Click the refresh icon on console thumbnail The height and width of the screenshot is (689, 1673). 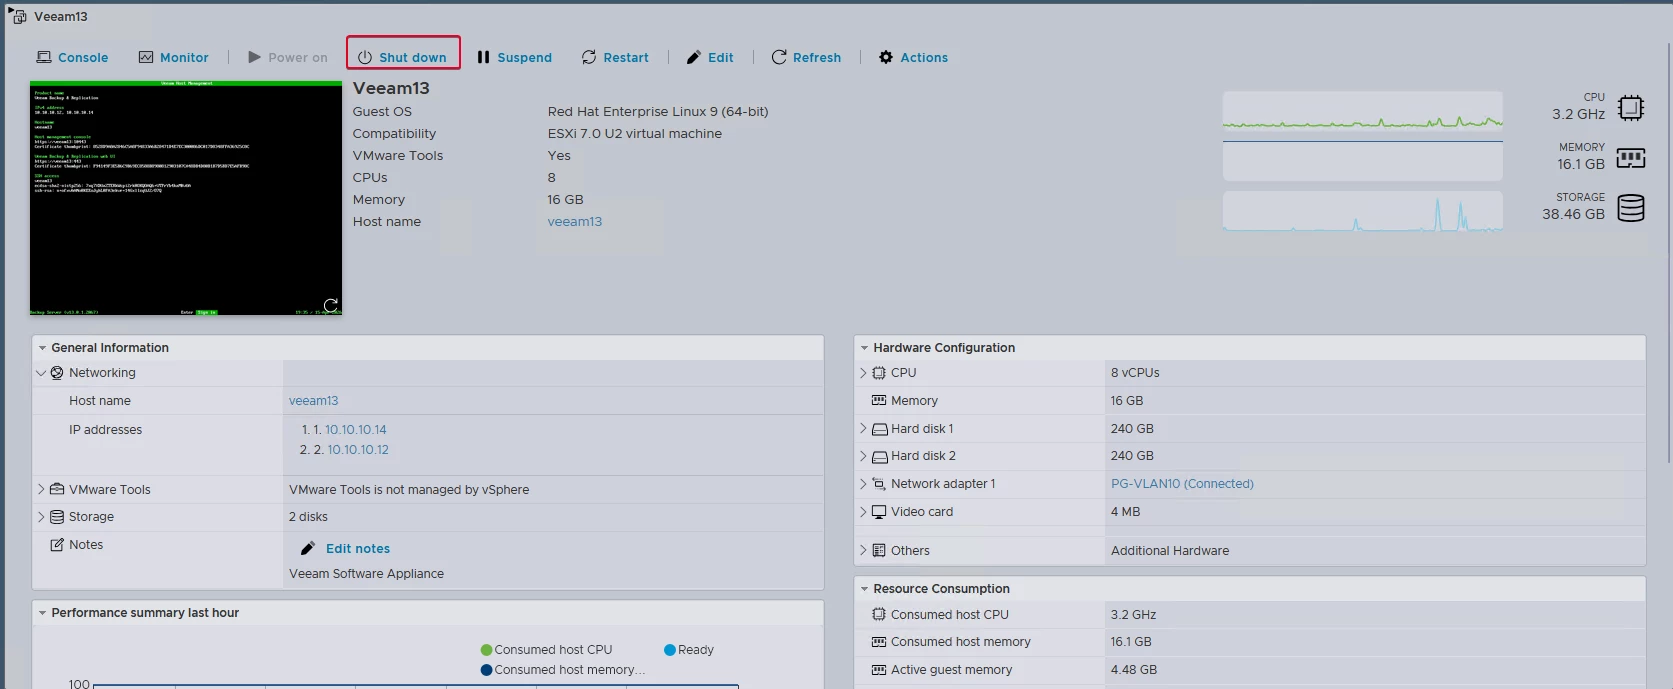(331, 305)
